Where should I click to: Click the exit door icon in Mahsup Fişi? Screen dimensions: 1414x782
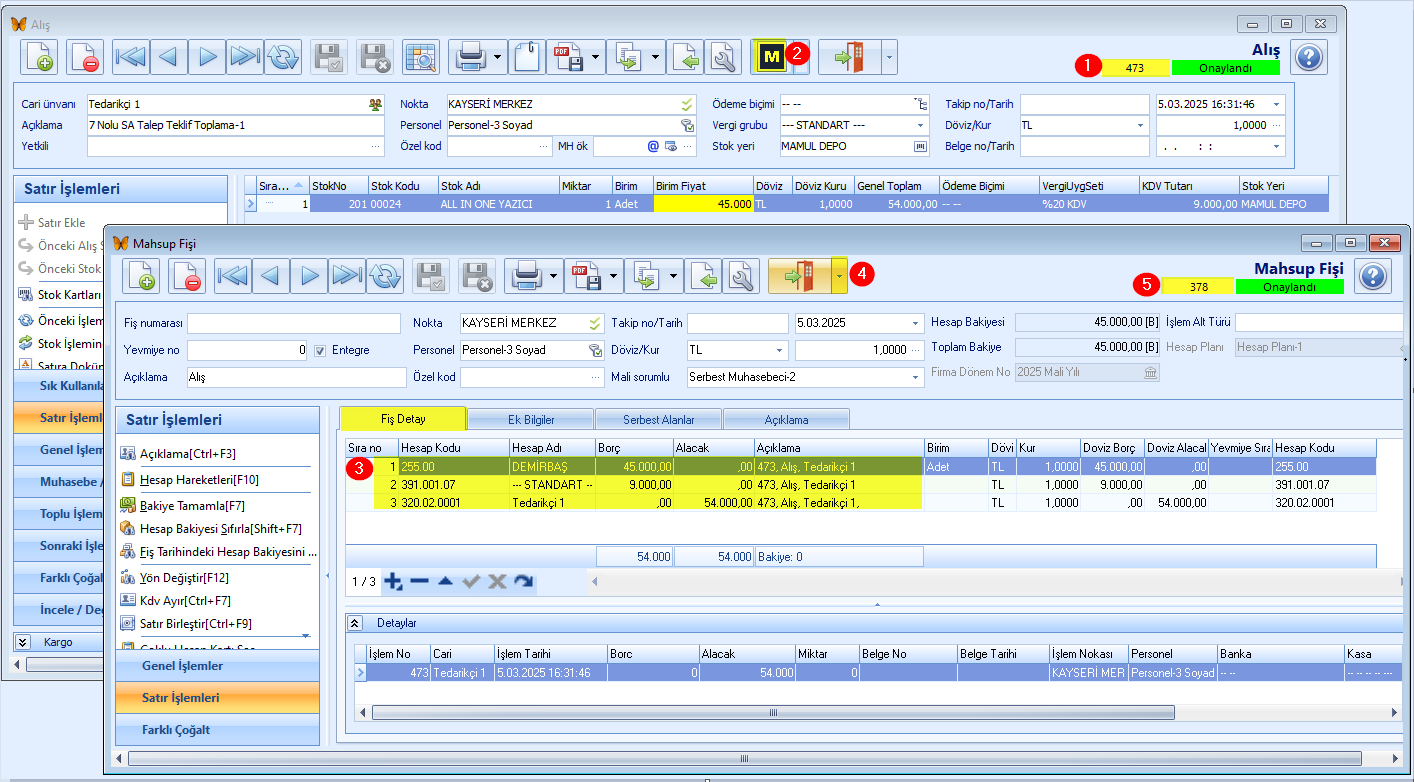[x=799, y=276]
